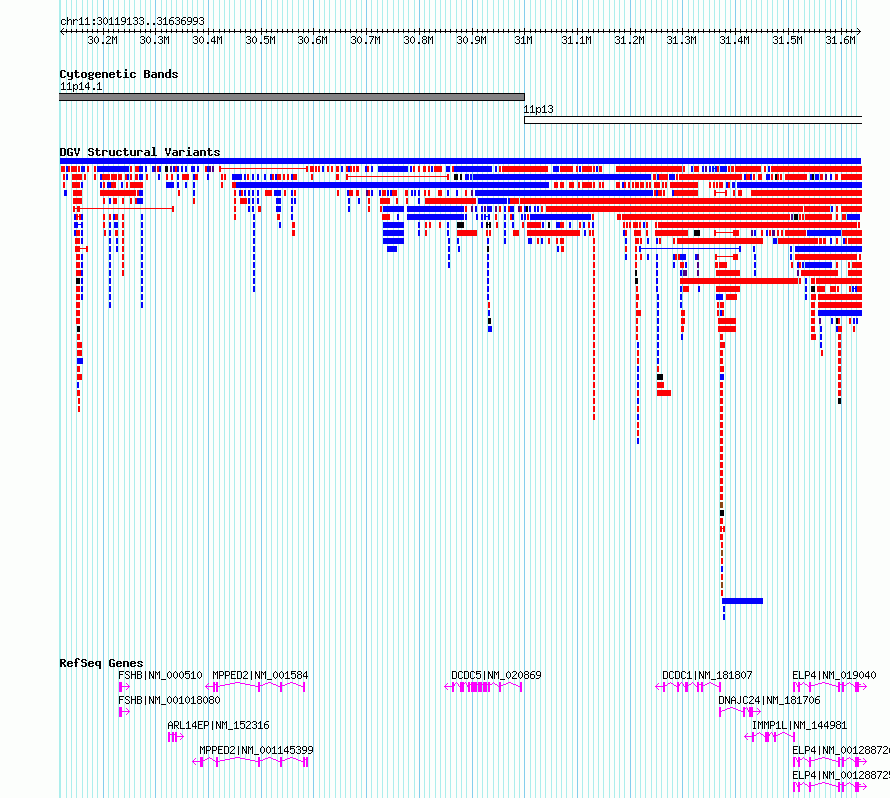This screenshot has width=890, height=798.
Task: Click the 30.5M ruler tick label
Action: [260, 40]
